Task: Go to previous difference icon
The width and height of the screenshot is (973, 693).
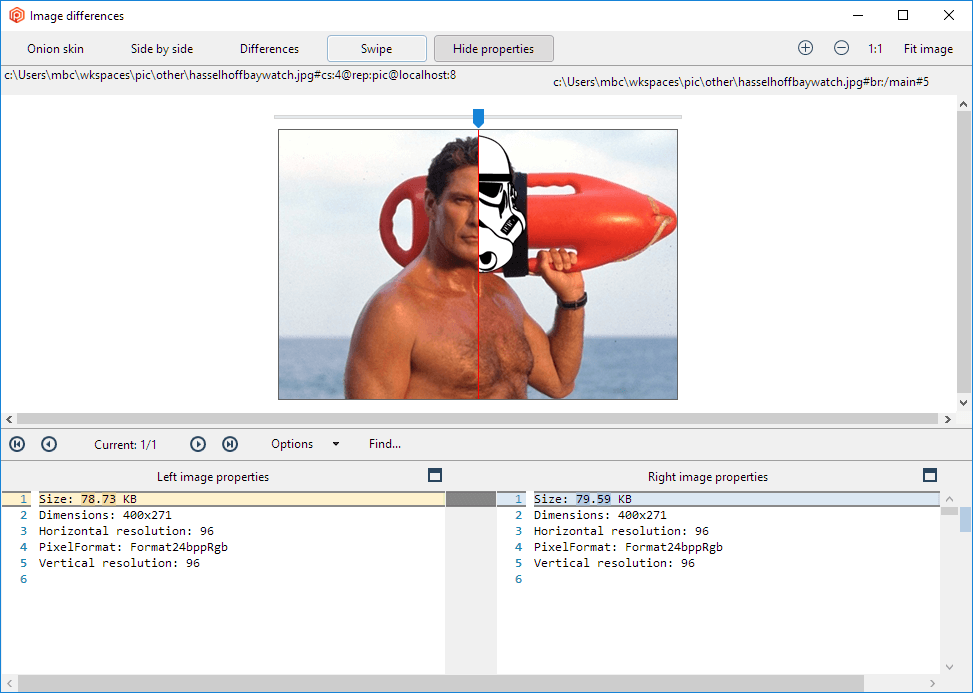Action: click(x=49, y=444)
